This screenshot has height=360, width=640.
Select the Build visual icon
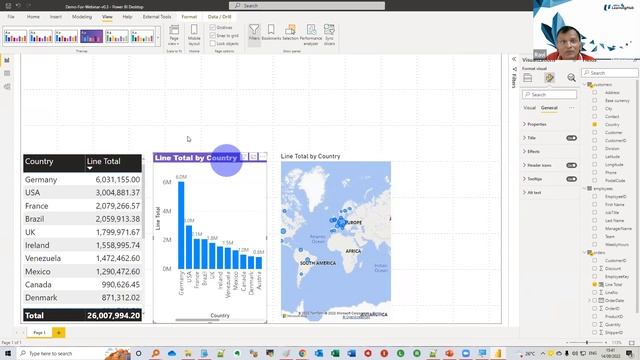click(528, 78)
